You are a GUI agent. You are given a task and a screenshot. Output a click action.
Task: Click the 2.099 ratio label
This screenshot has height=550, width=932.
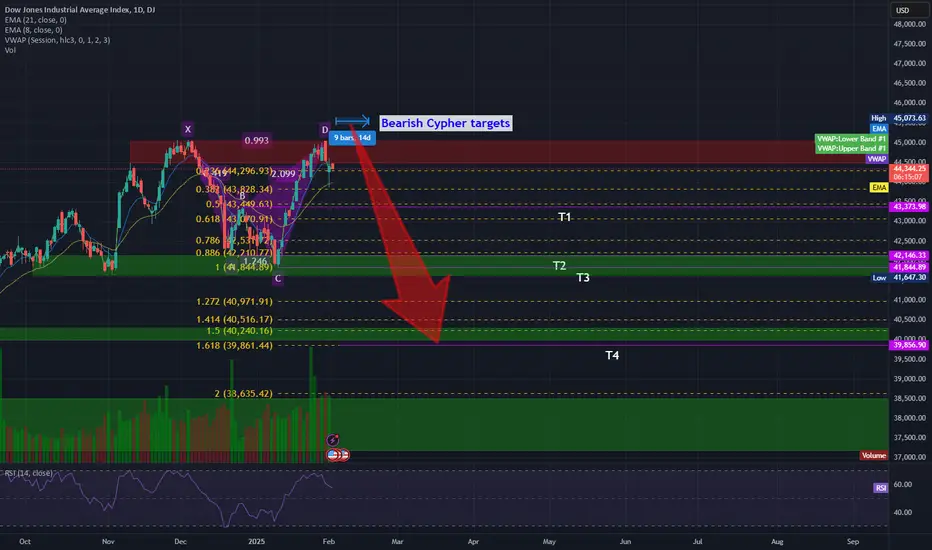[283, 174]
